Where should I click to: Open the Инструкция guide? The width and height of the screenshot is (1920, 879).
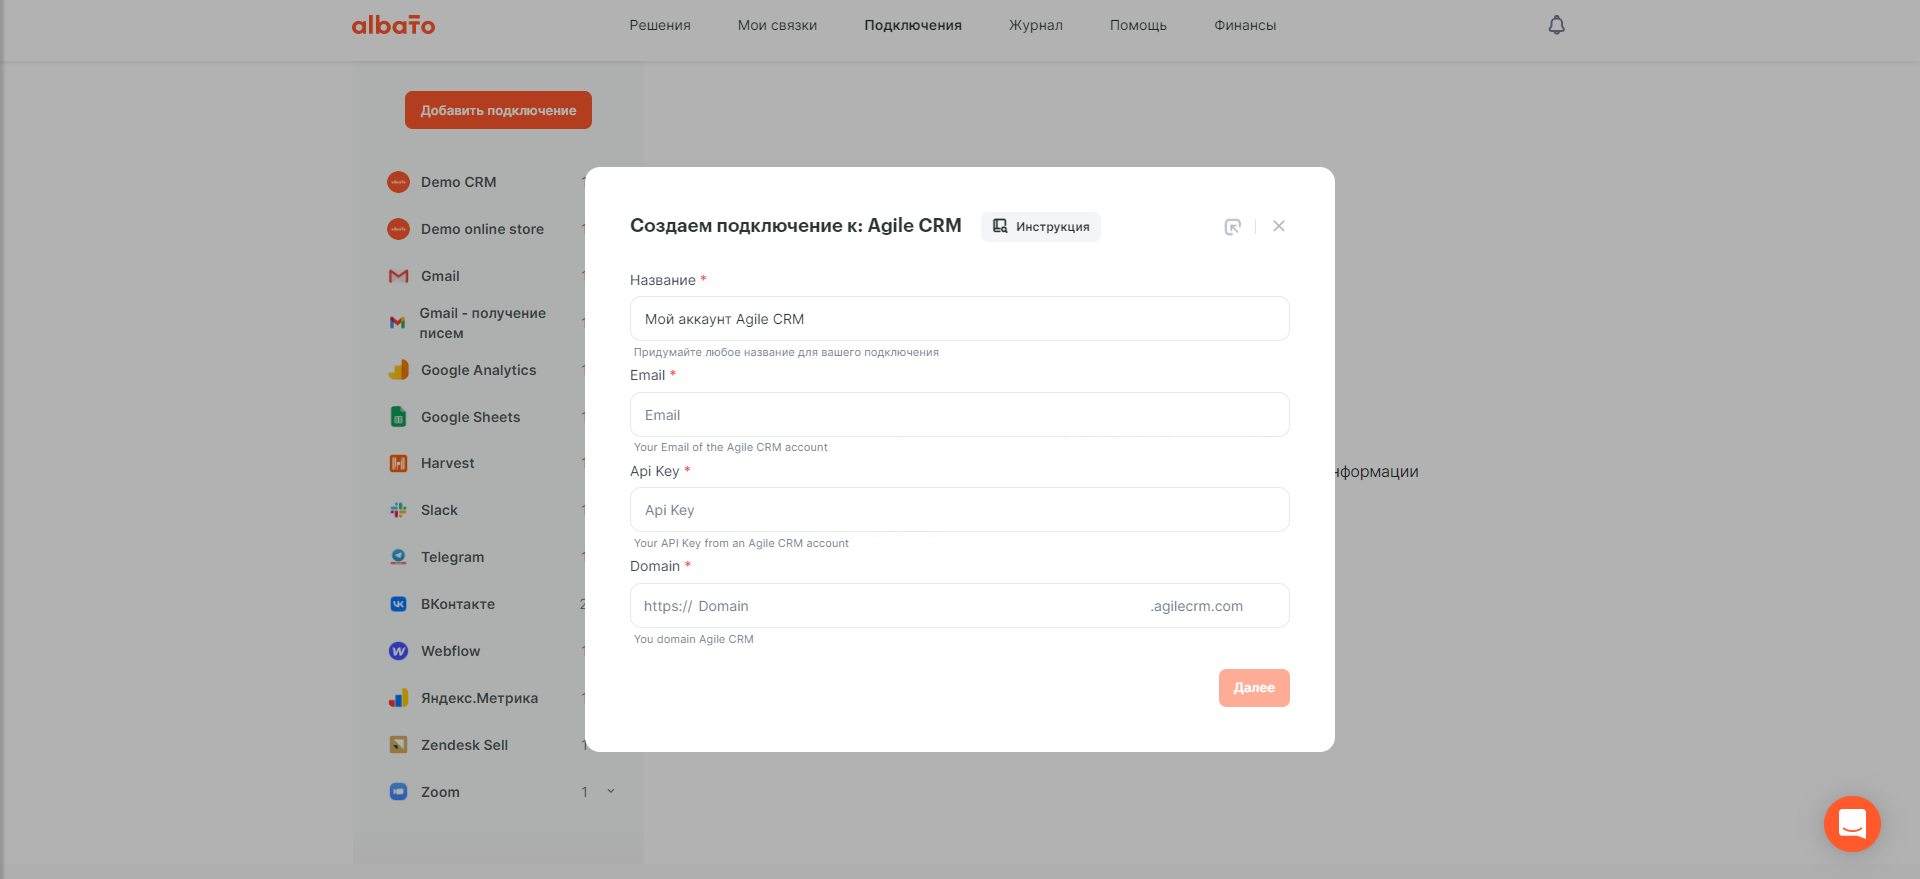(1041, 227)
